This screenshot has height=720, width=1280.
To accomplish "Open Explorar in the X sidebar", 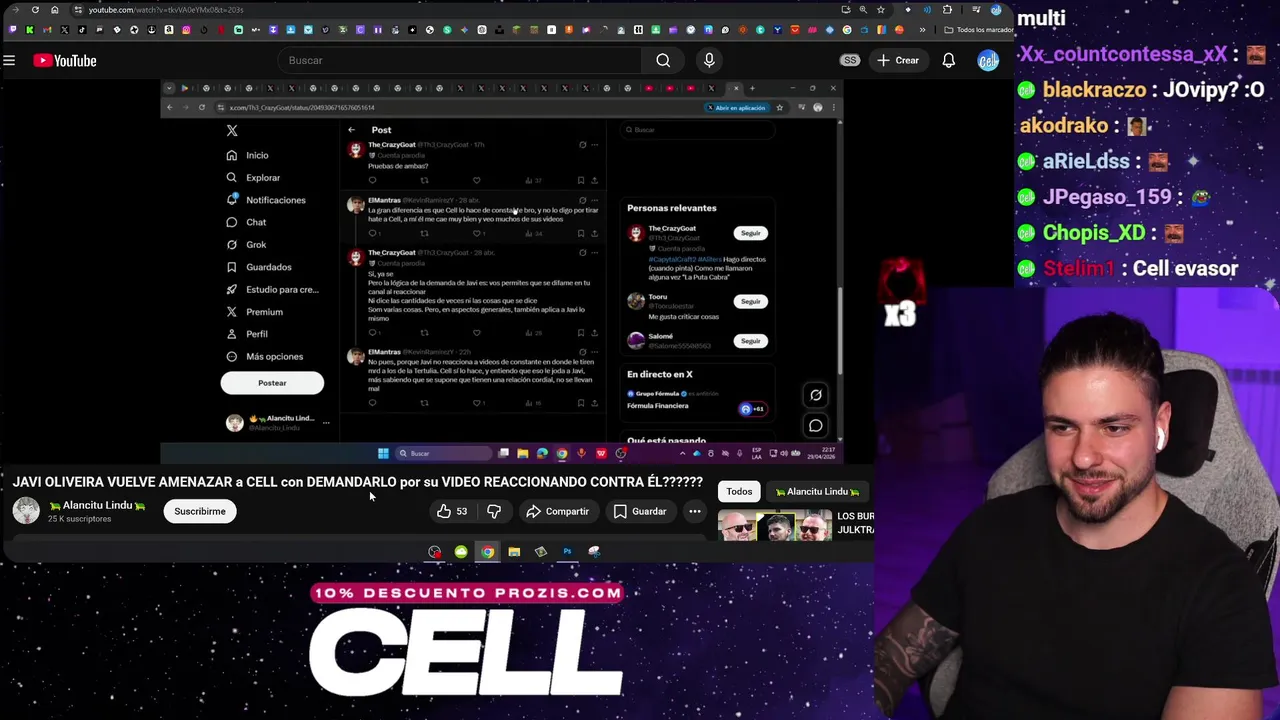I will point(253,178).
